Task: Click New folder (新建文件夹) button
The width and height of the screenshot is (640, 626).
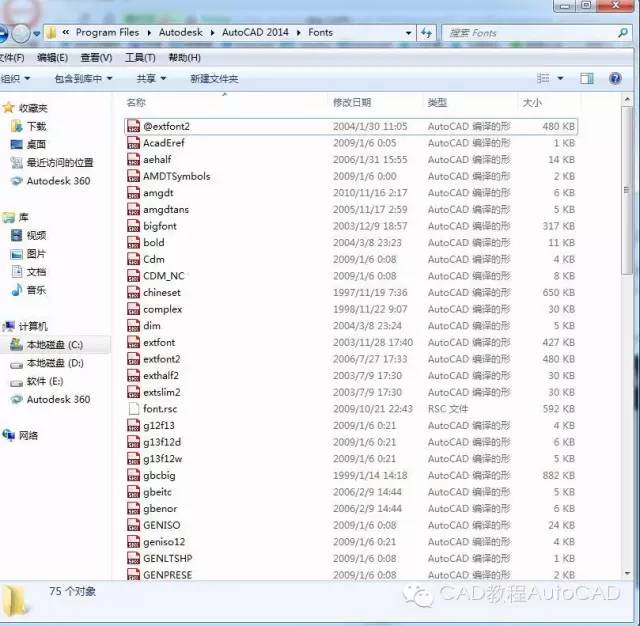Action: tap(214, 78)
